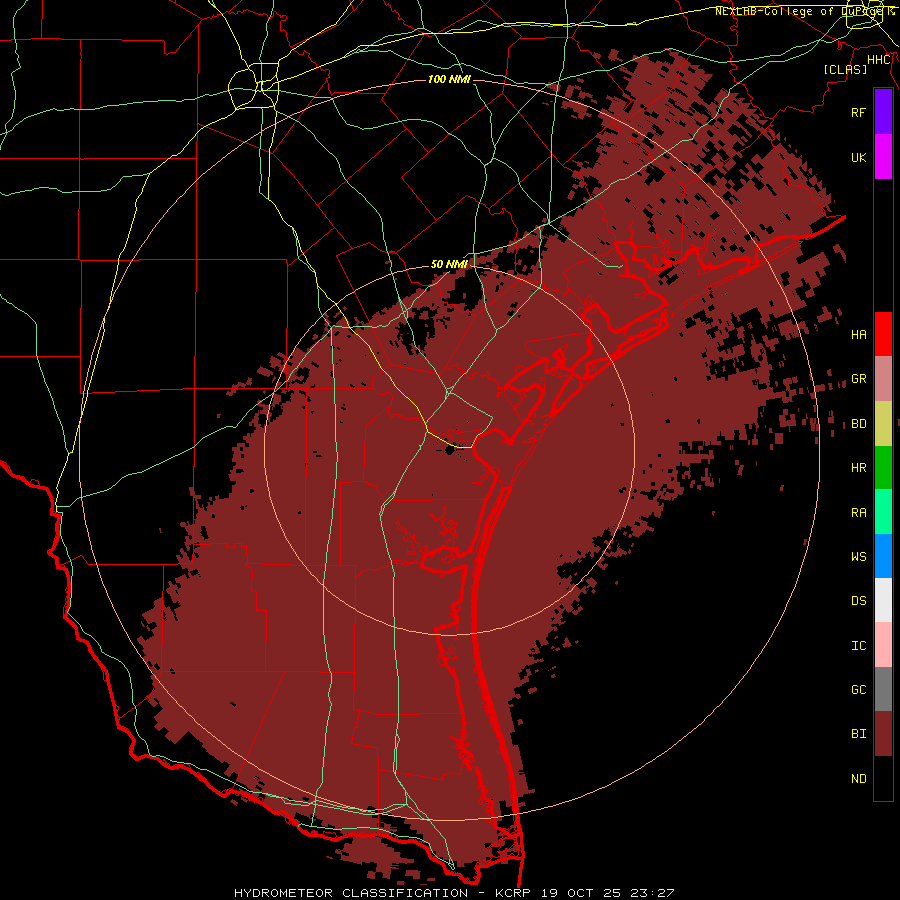Click the BD yellow legend swatch

pos(883,423)
